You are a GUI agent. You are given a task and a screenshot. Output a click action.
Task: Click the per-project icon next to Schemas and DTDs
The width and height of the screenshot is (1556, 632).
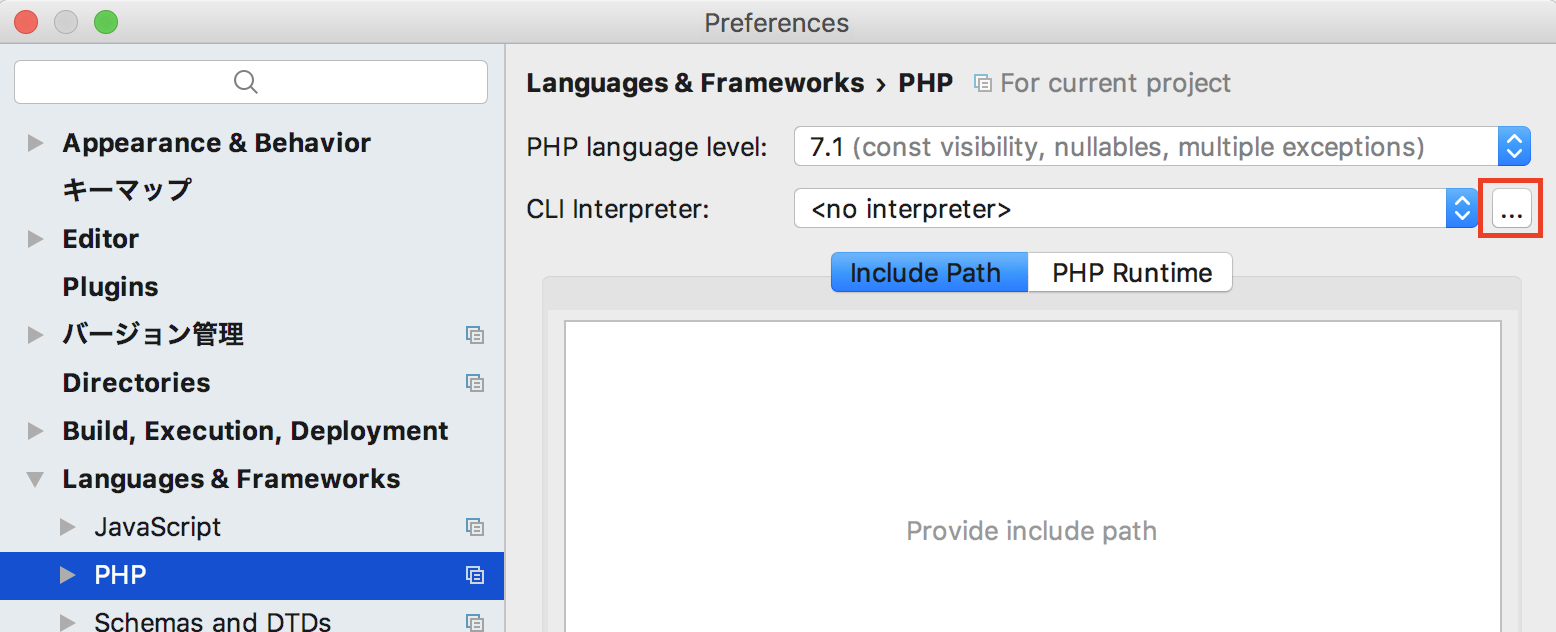coord(476,620)
